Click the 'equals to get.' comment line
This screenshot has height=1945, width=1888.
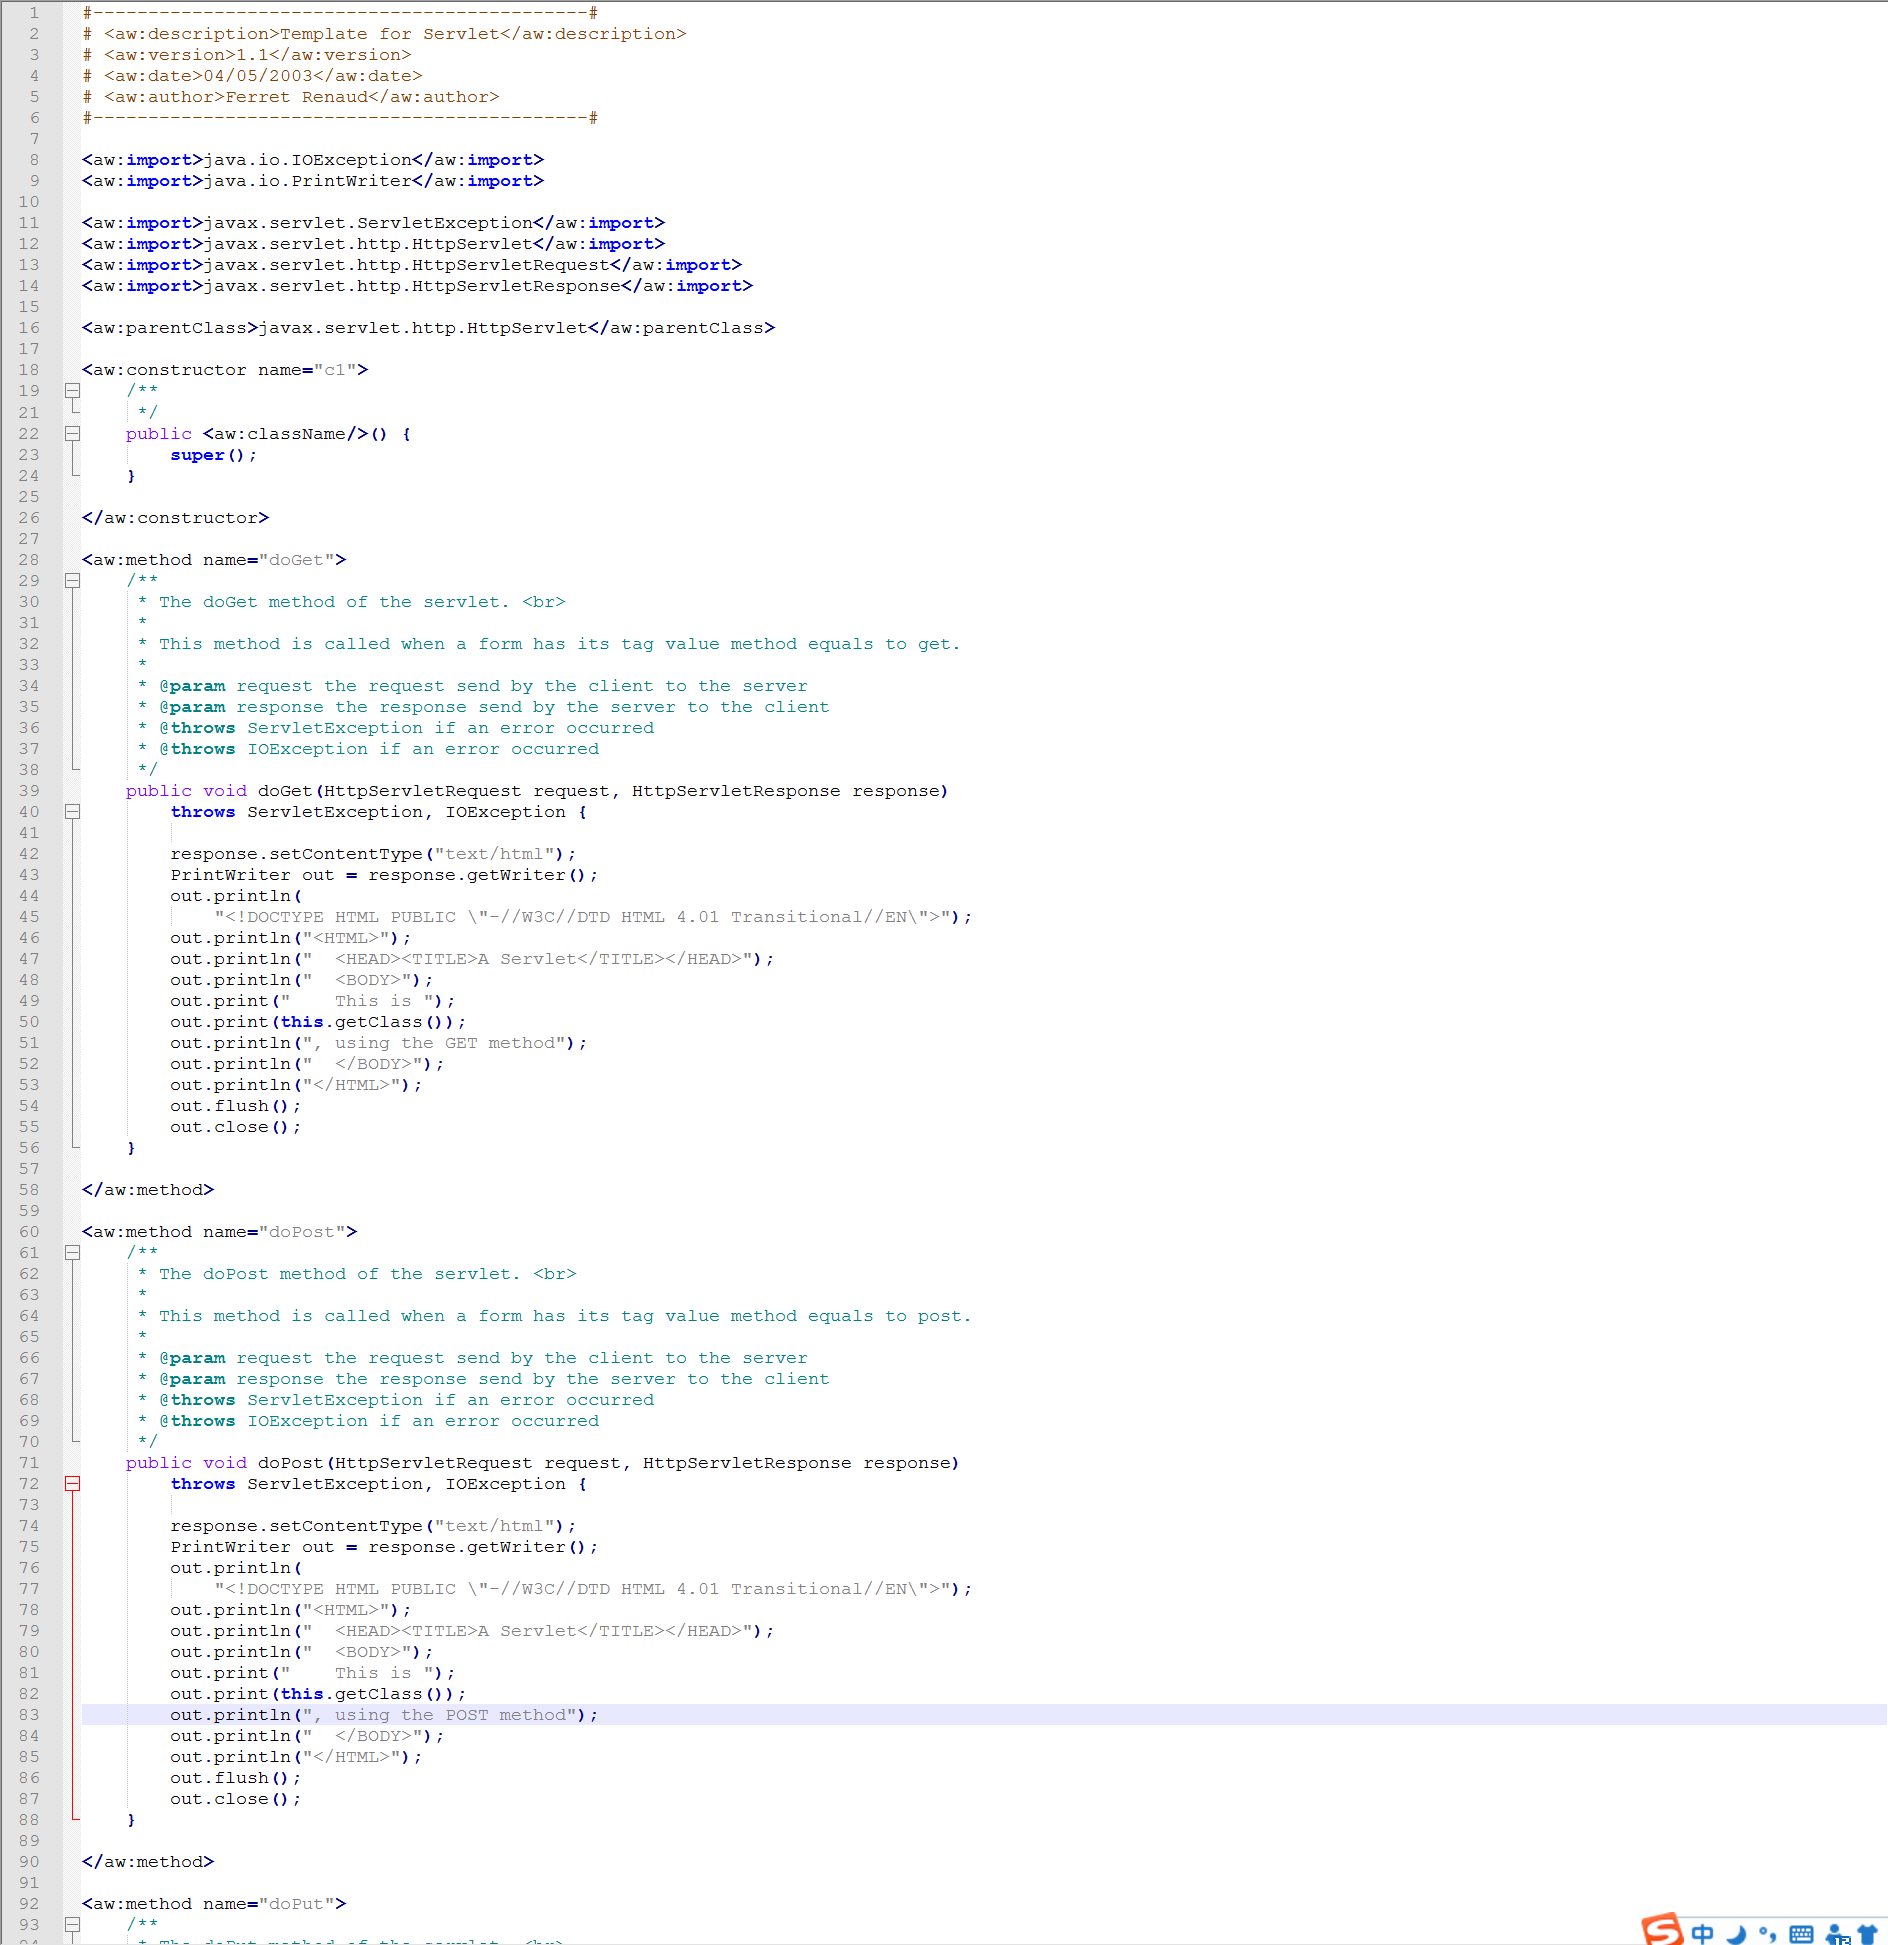549,644
